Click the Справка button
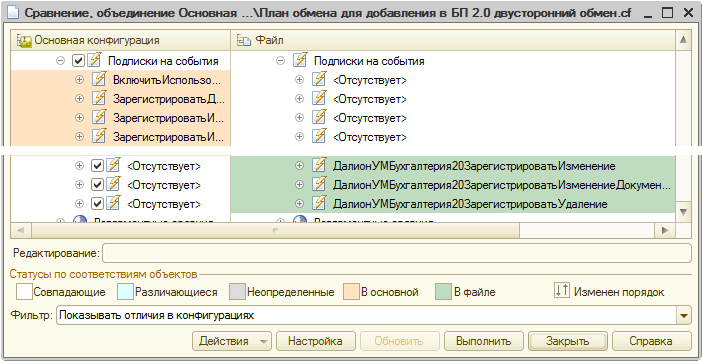Image resolution: width=702 pixels, height=361 pixels. pyautogui.click(x=651, y=341)
